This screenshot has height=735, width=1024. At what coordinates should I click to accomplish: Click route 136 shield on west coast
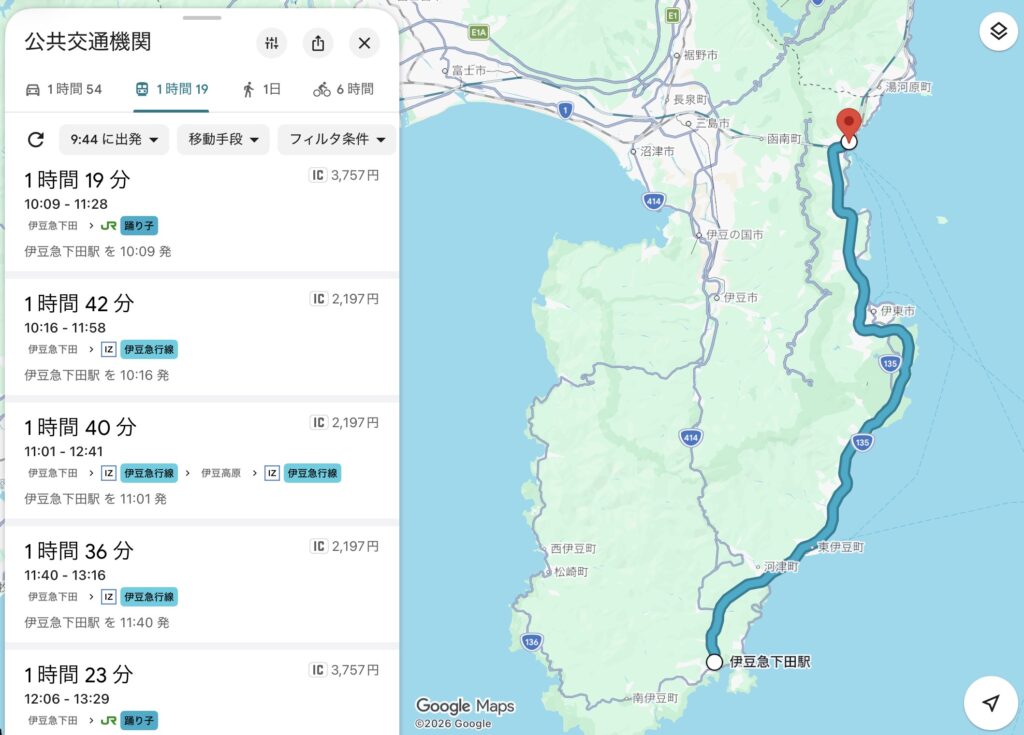pos(532,642)
